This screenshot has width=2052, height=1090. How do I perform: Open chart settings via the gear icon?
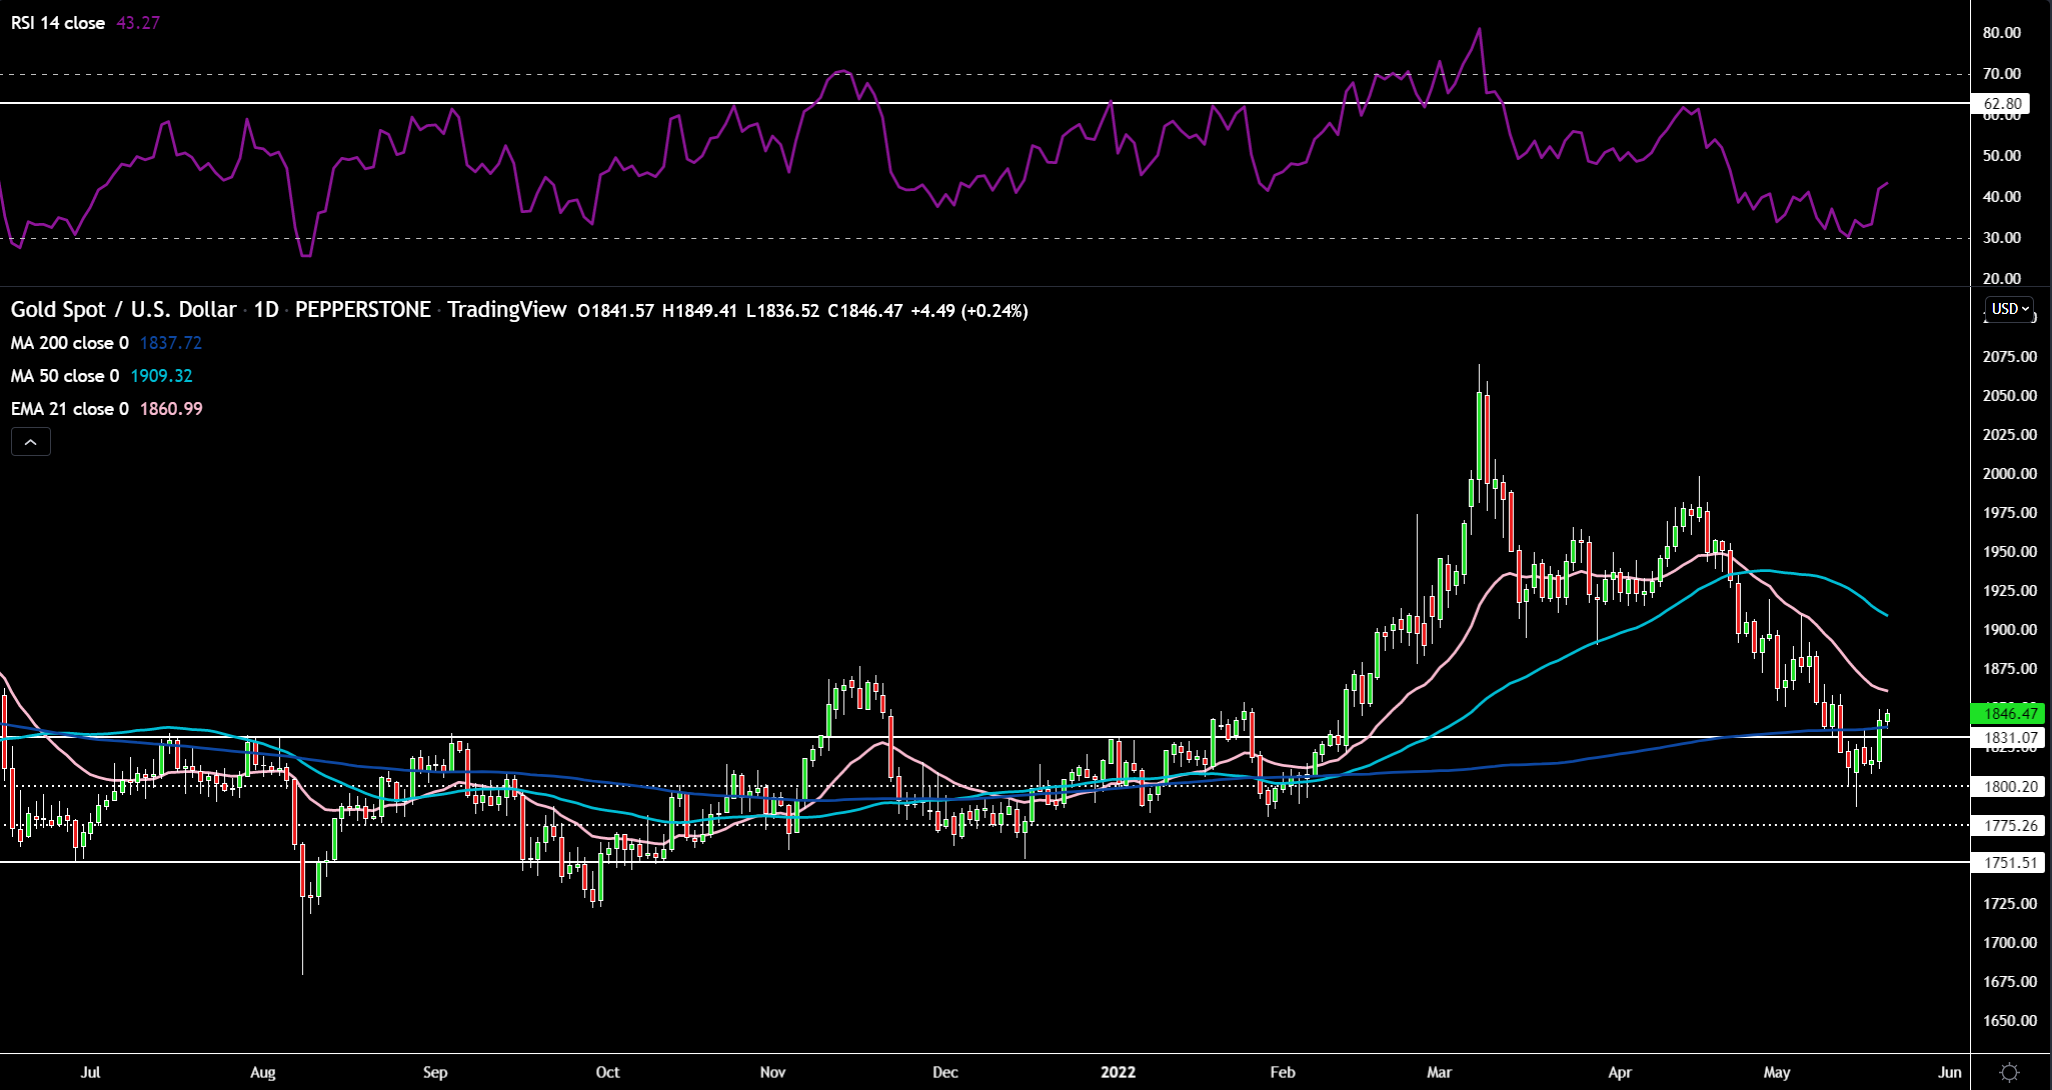tap(2010, 1072)
